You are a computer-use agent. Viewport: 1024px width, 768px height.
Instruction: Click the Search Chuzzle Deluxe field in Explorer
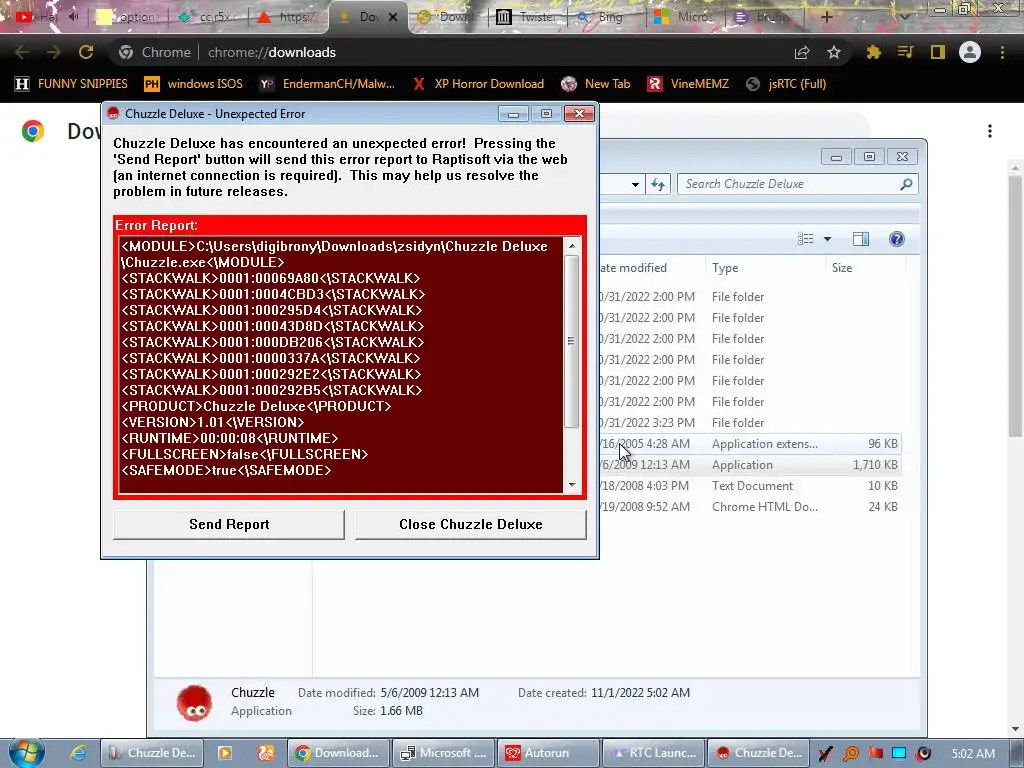coord(789,184)
